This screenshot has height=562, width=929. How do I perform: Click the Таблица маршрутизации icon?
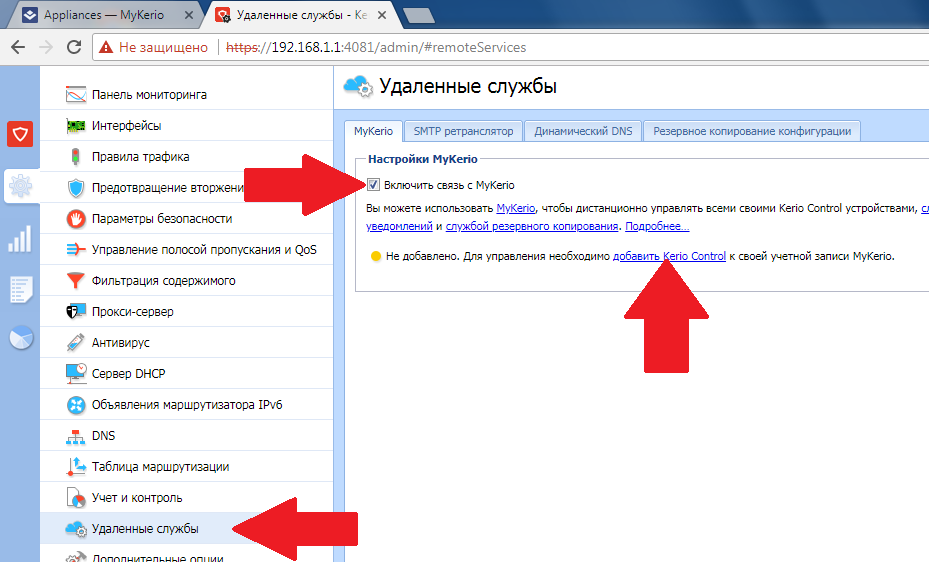pos(76,467)
